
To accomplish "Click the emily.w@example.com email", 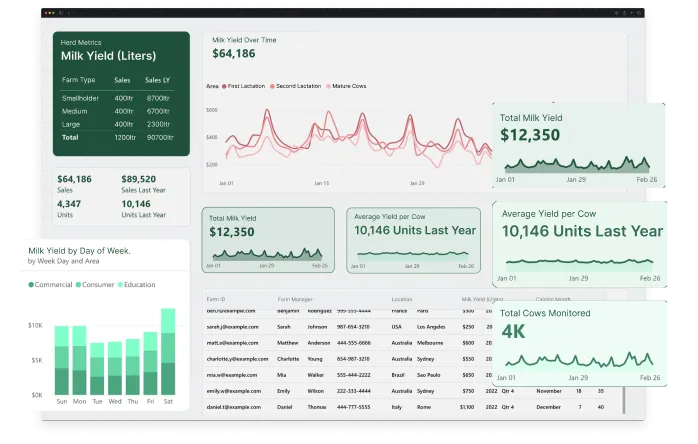I will (x=231, y=390).
